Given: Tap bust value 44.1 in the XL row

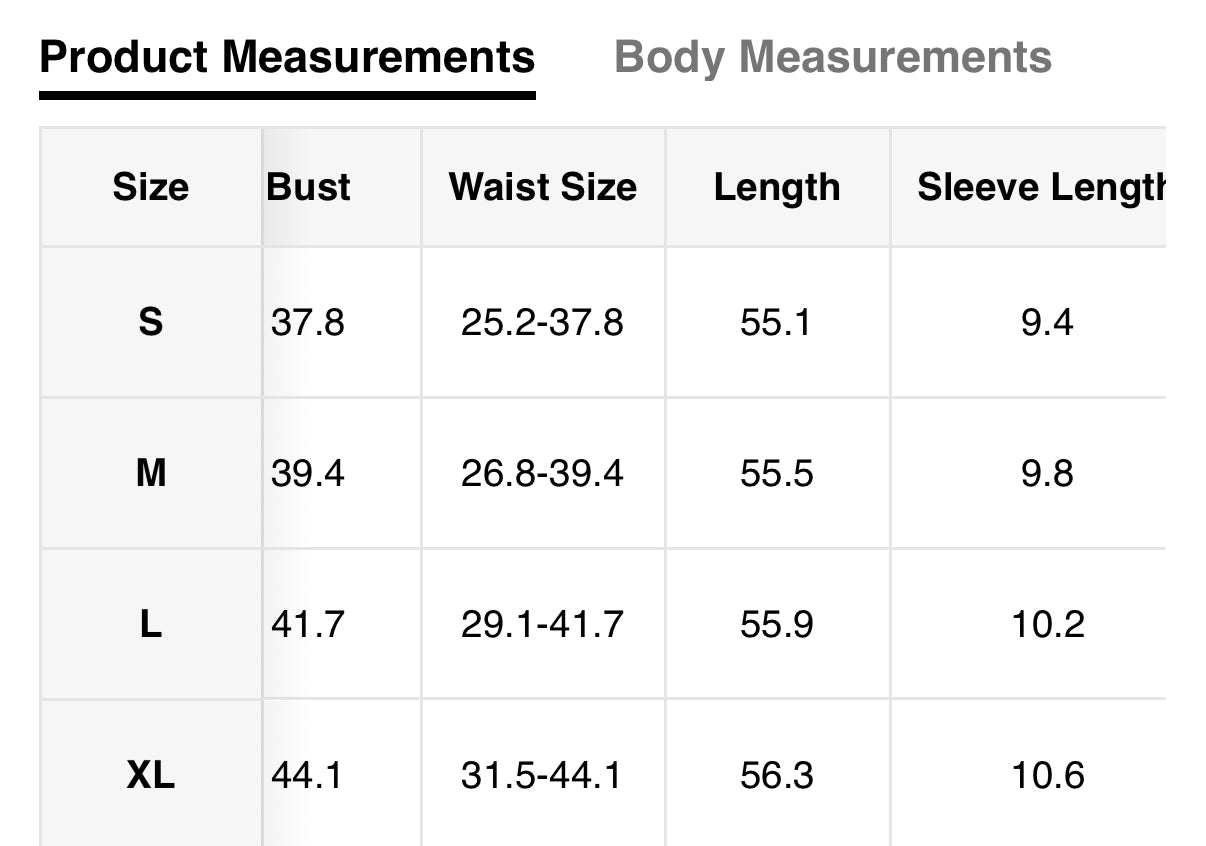Looking at the screenshot, I should pos(307,775).
